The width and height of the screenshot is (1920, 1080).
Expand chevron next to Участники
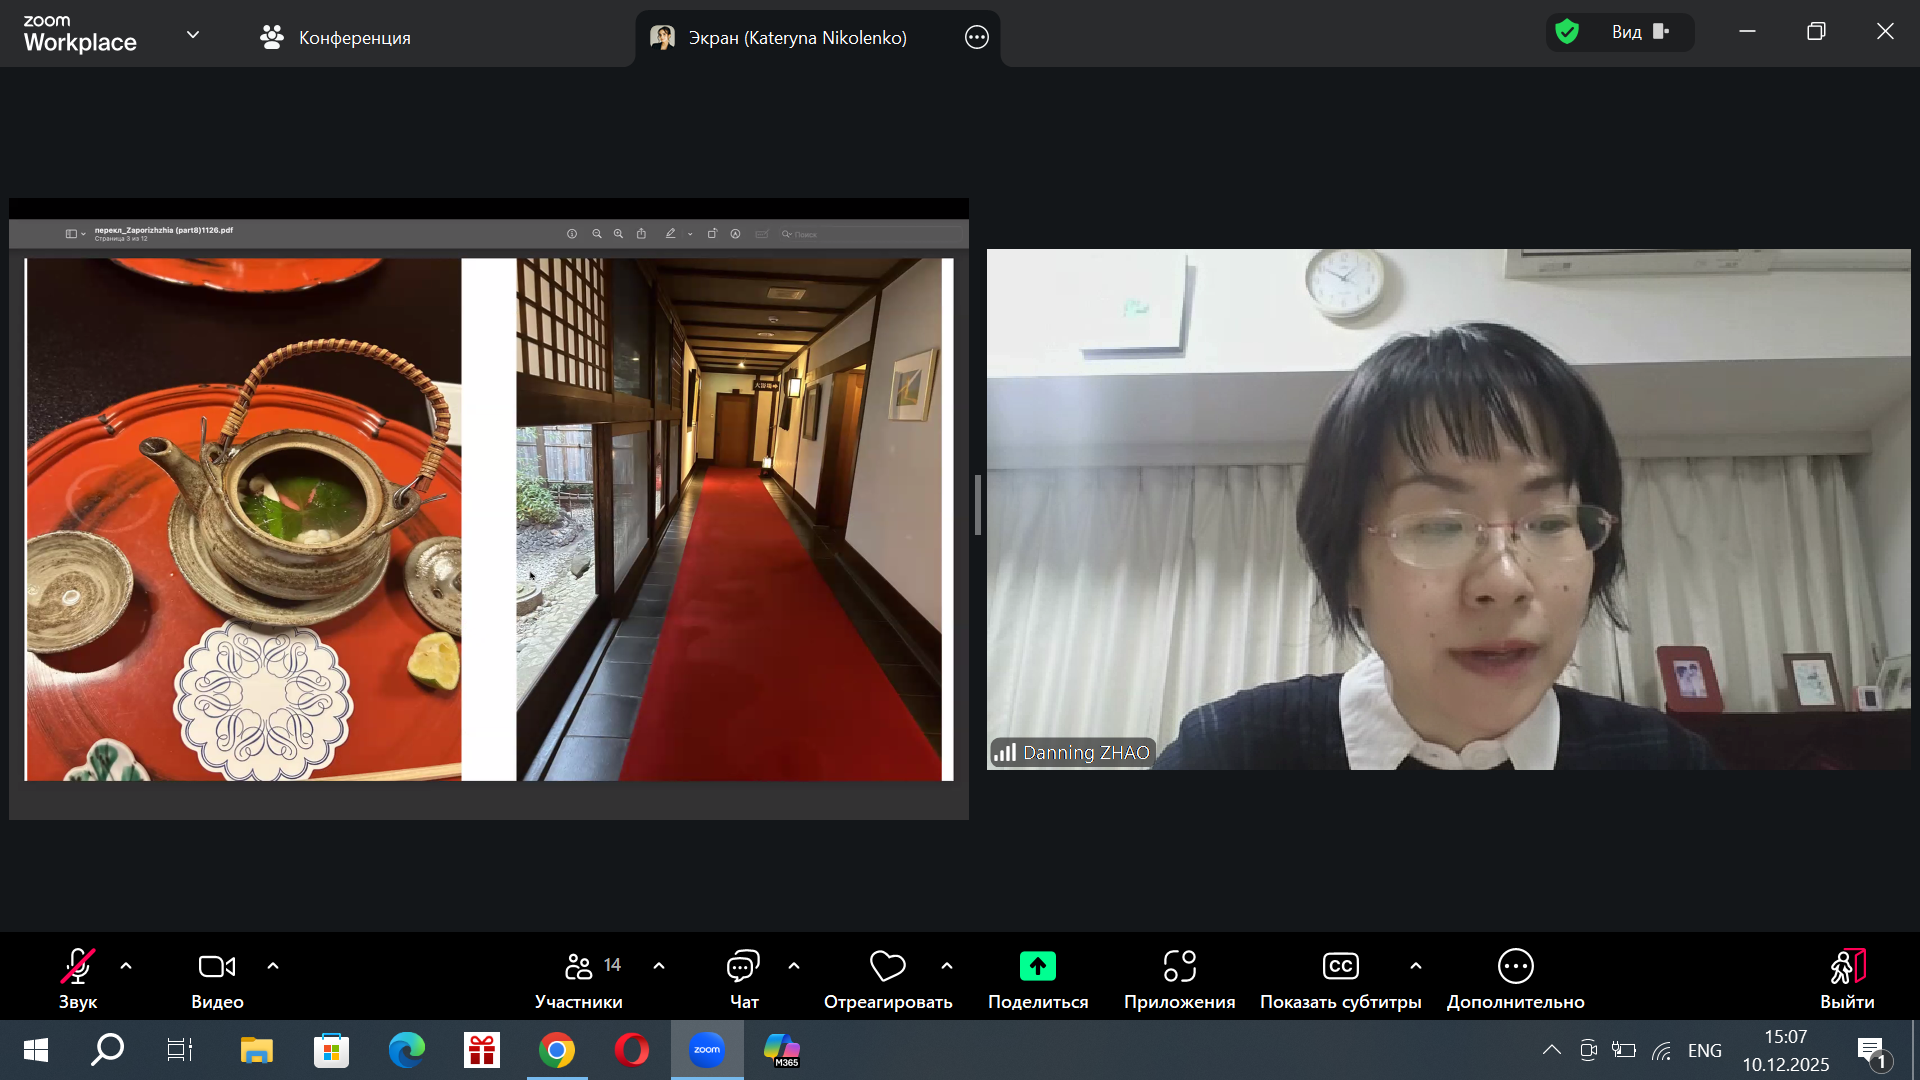[x=659, y=966]
